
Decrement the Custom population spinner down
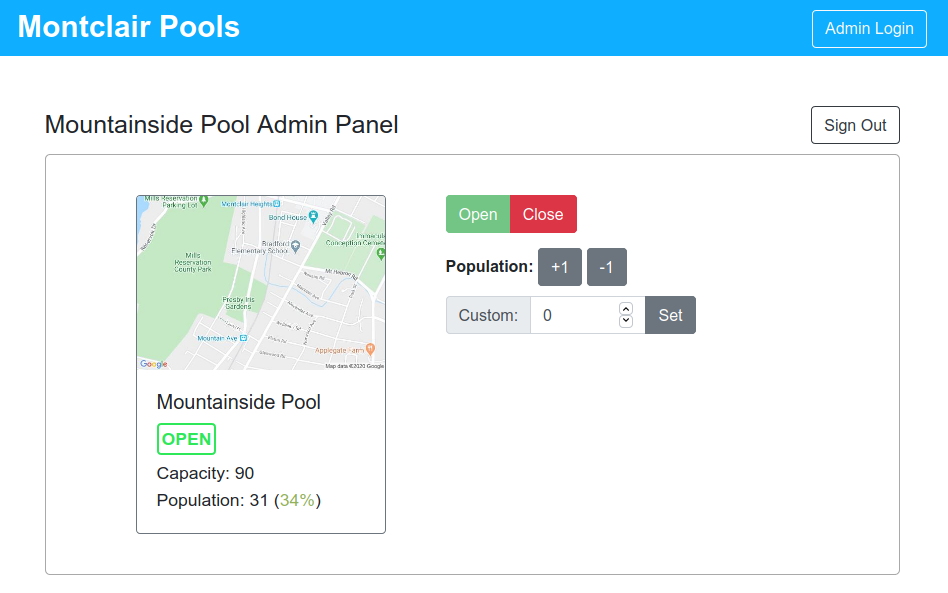pyautogui.click(x=626, y=321)
